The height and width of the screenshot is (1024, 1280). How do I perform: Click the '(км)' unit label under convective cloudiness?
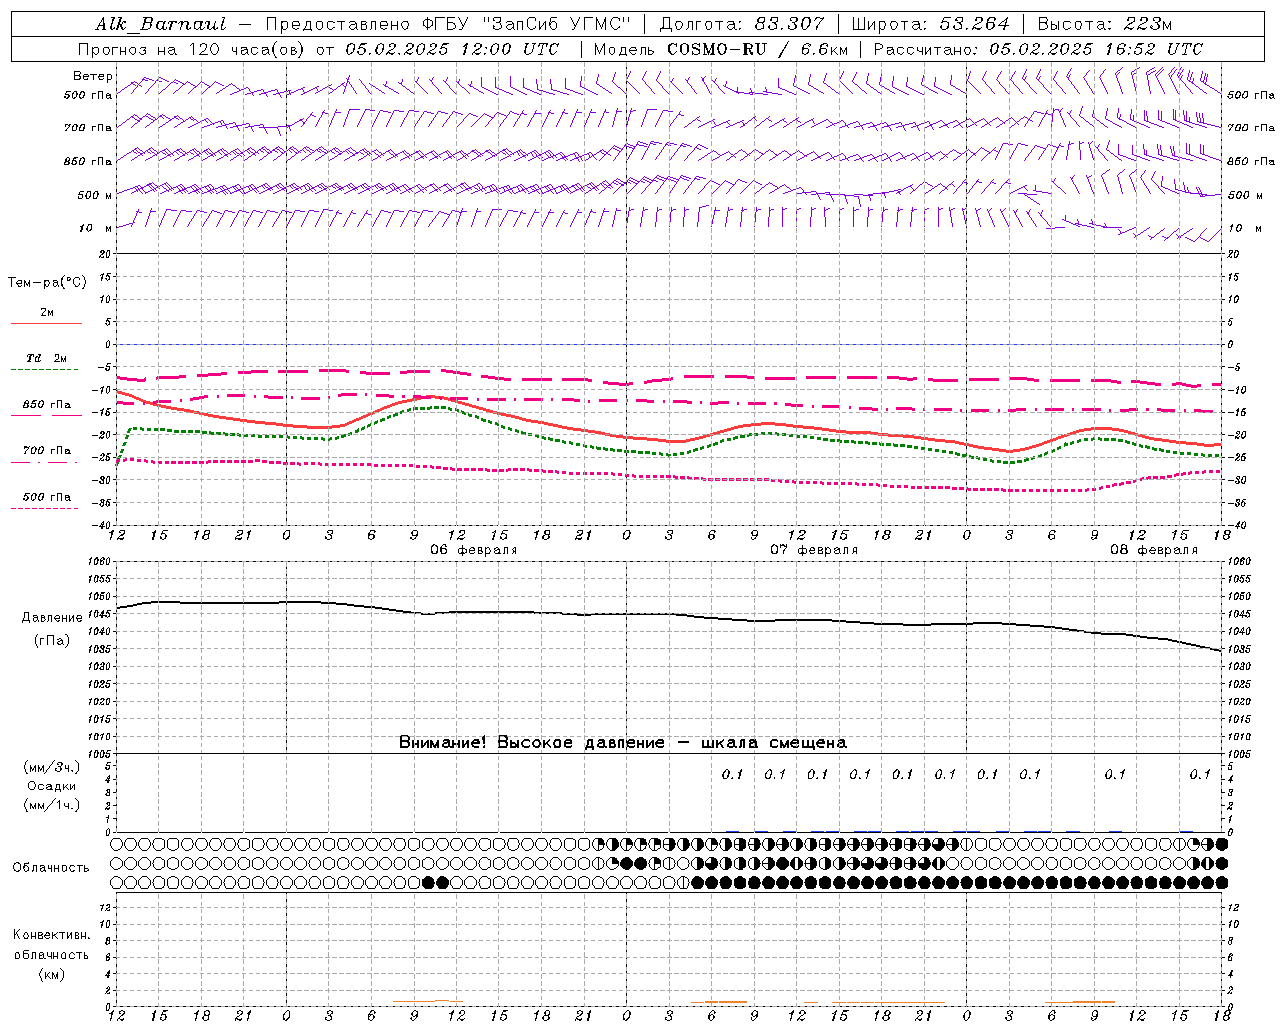point(52,974)
